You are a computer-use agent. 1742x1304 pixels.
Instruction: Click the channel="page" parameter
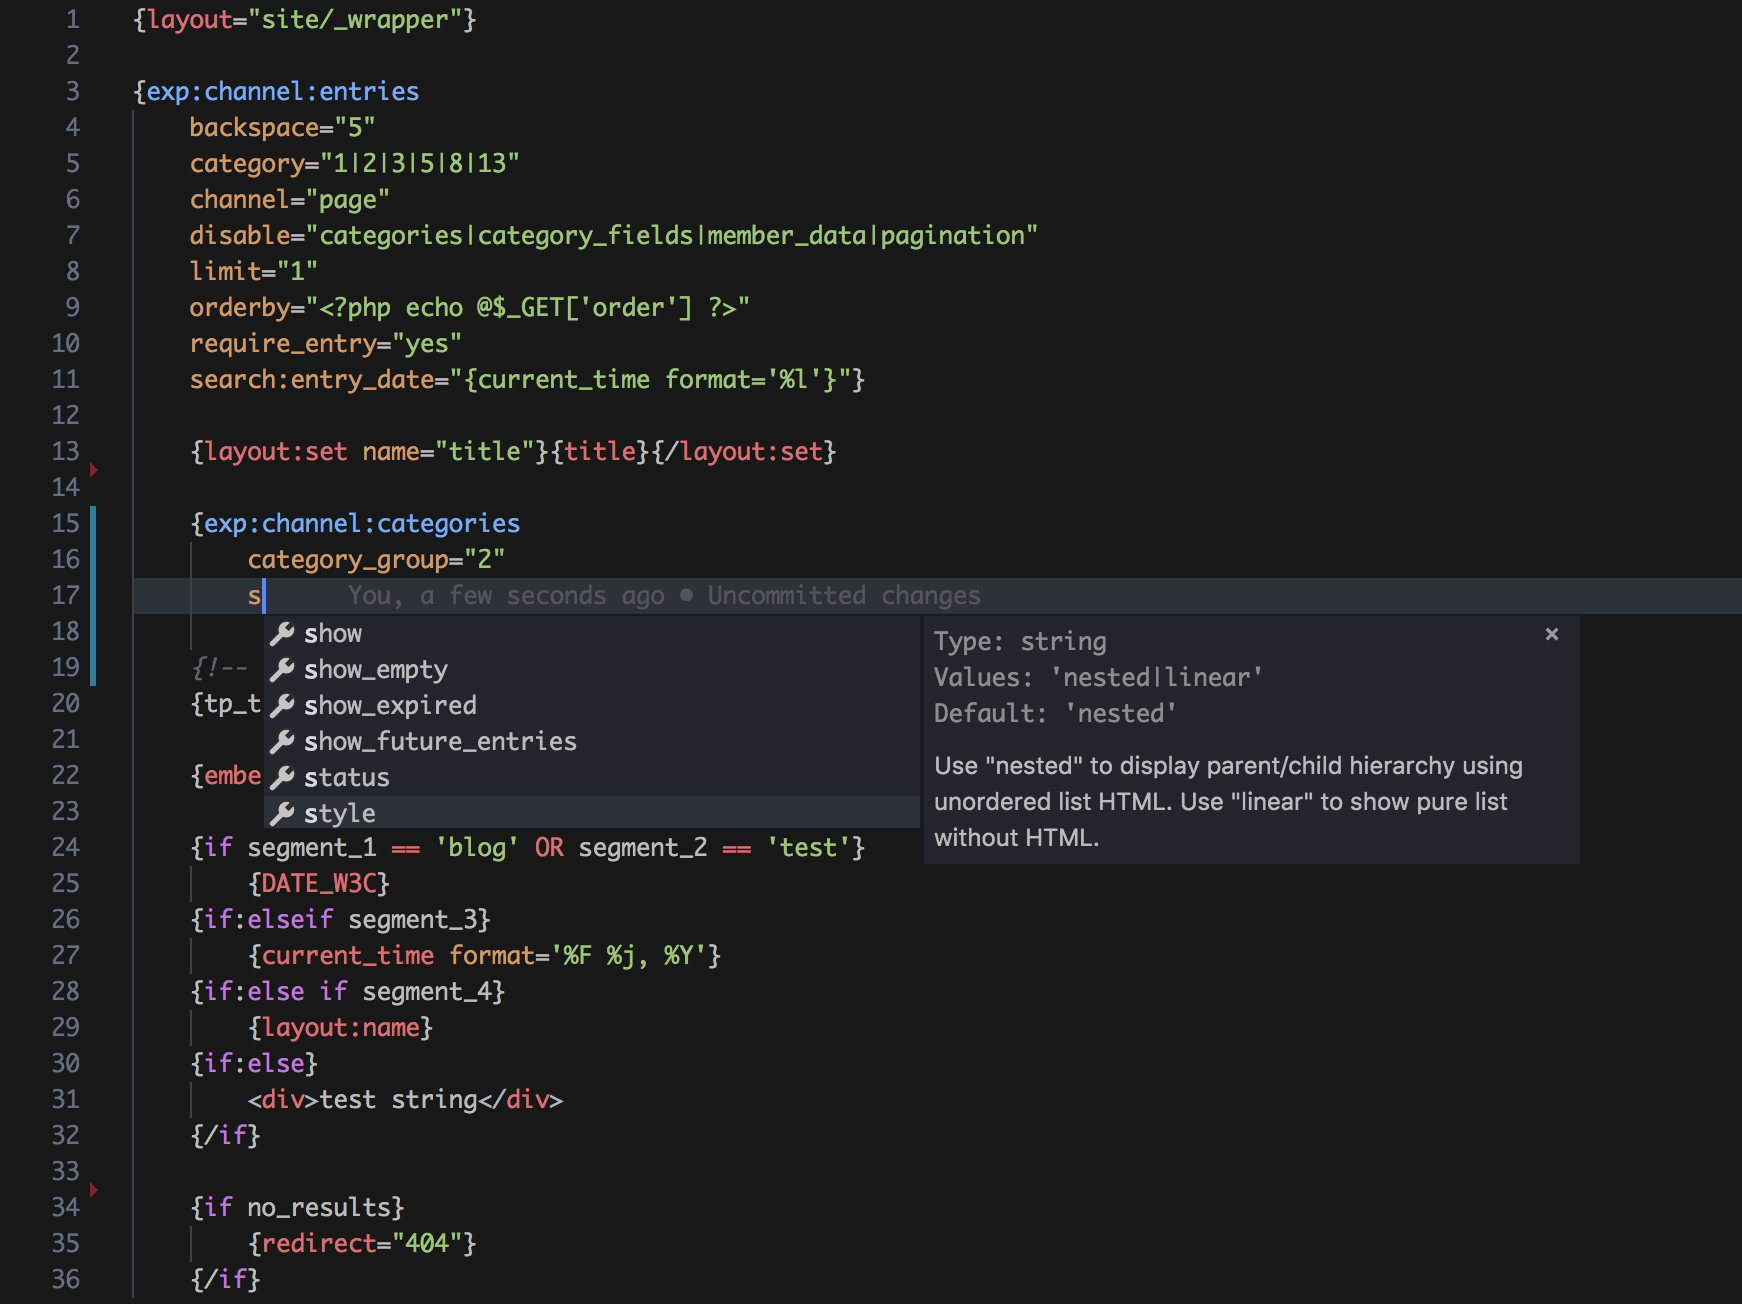point(290,199)
